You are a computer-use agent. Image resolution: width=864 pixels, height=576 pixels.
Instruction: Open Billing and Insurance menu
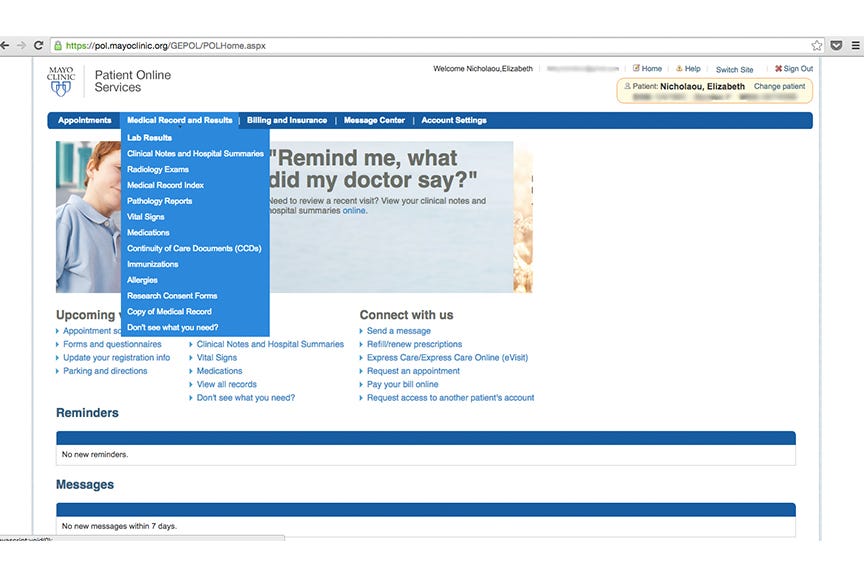(x=287, y=120)
